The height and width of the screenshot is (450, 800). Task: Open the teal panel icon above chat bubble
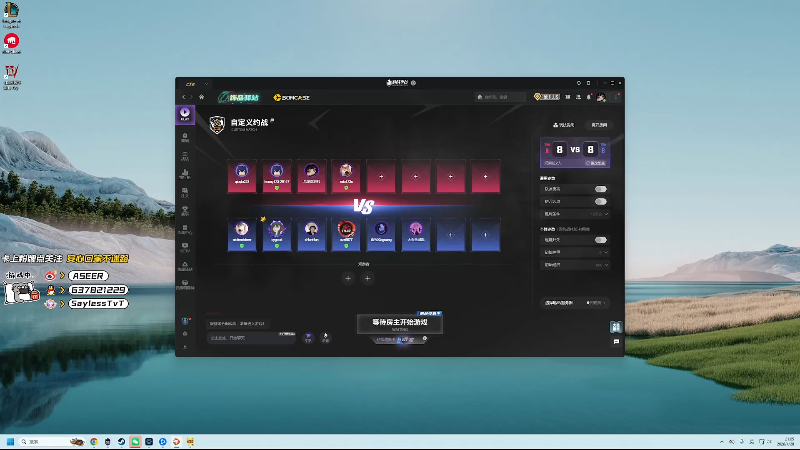pos(616,327)
